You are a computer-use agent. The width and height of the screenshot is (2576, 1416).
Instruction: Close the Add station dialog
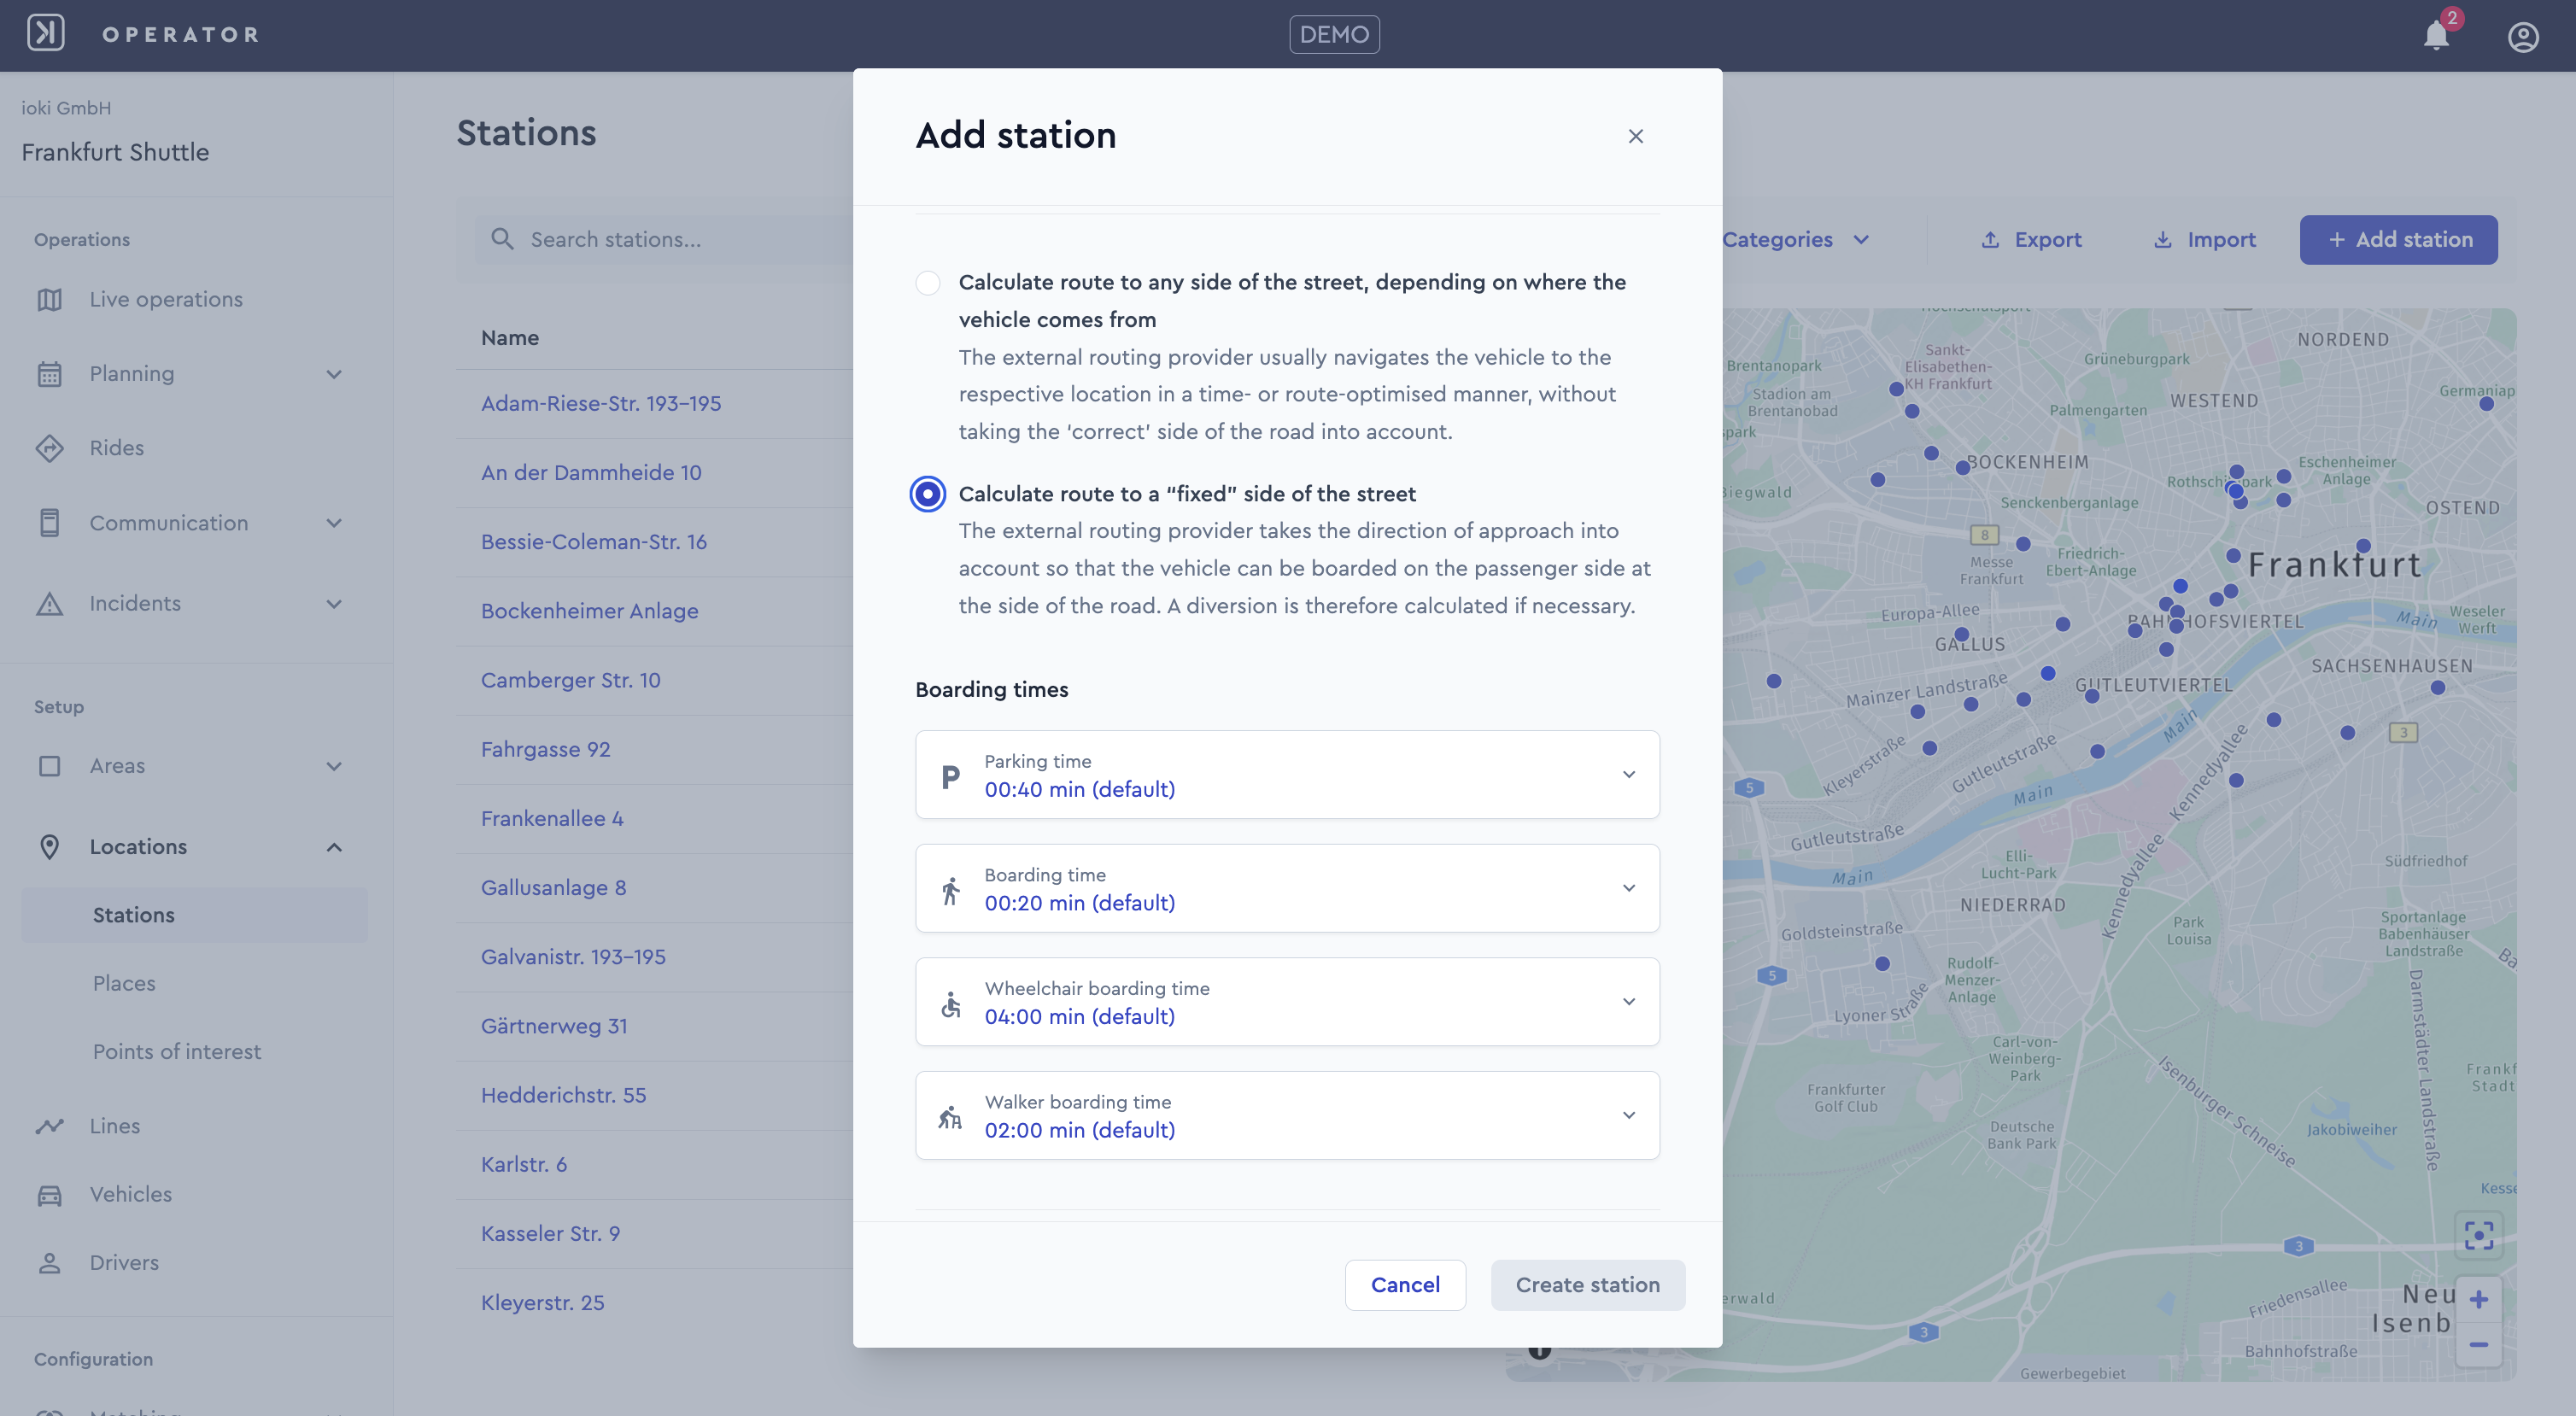point(1636,136)
